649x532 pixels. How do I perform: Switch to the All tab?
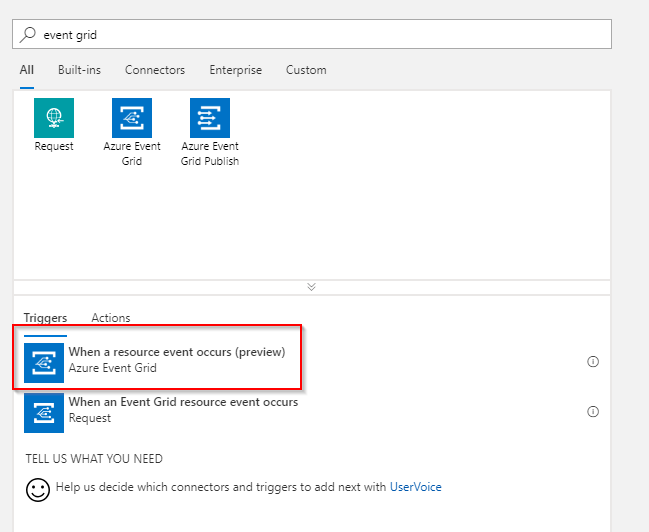(27, 70)
